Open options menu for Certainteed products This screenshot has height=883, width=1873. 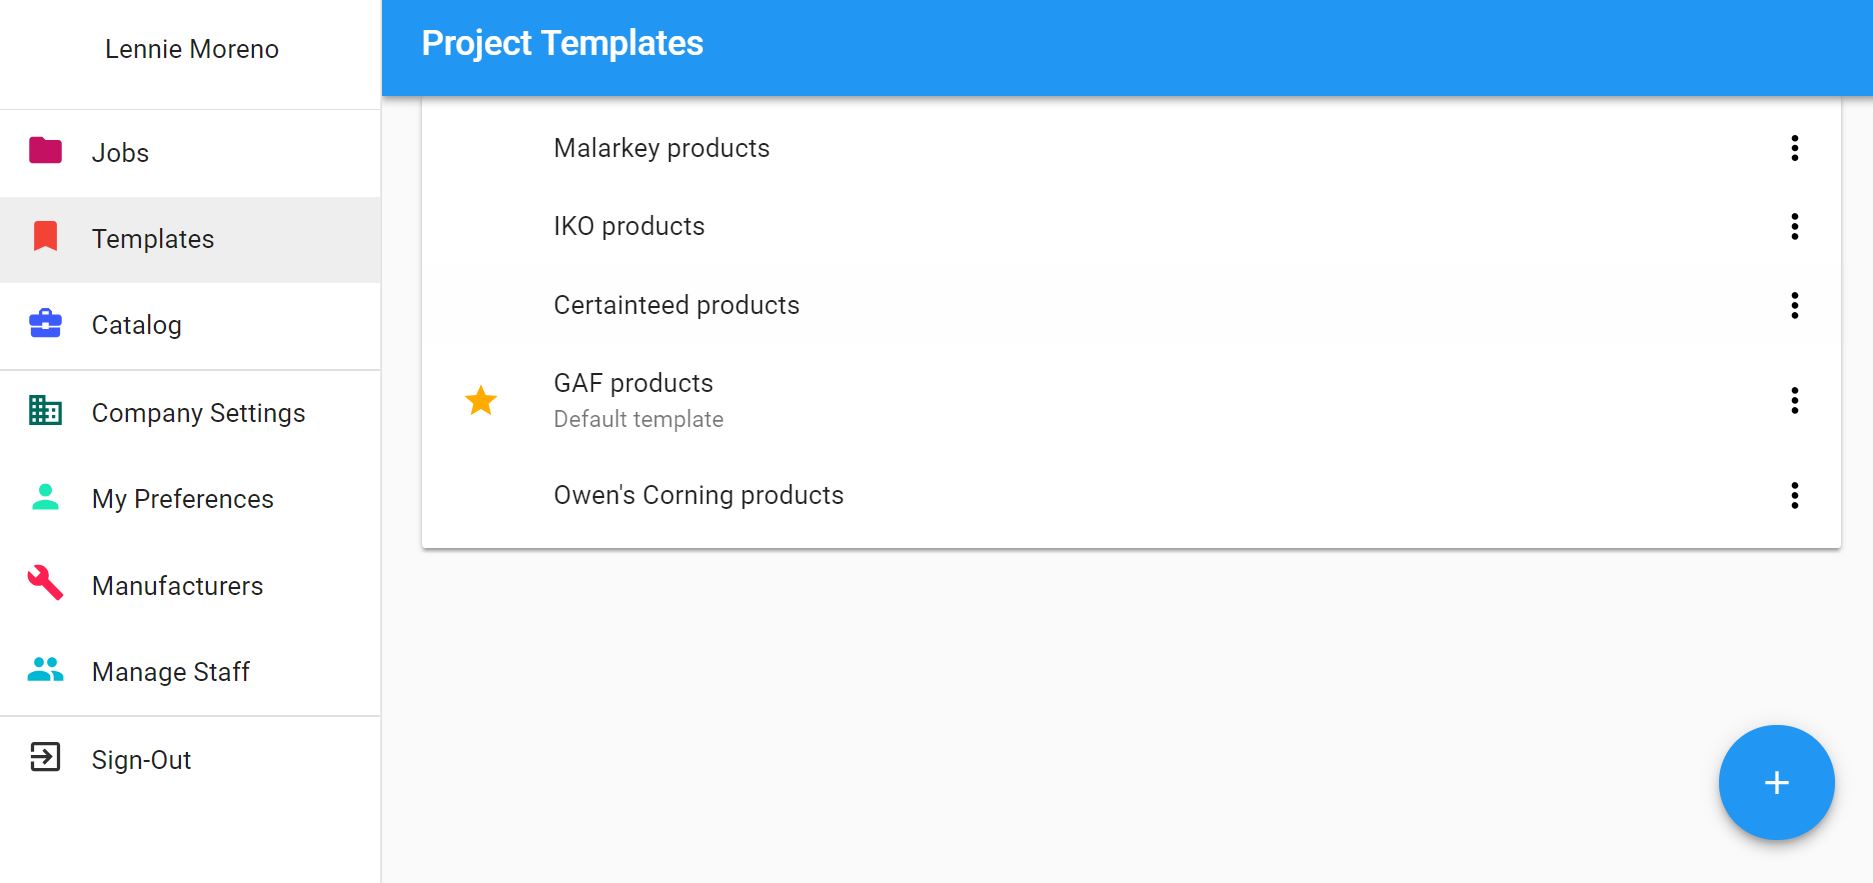(1795, 305)
